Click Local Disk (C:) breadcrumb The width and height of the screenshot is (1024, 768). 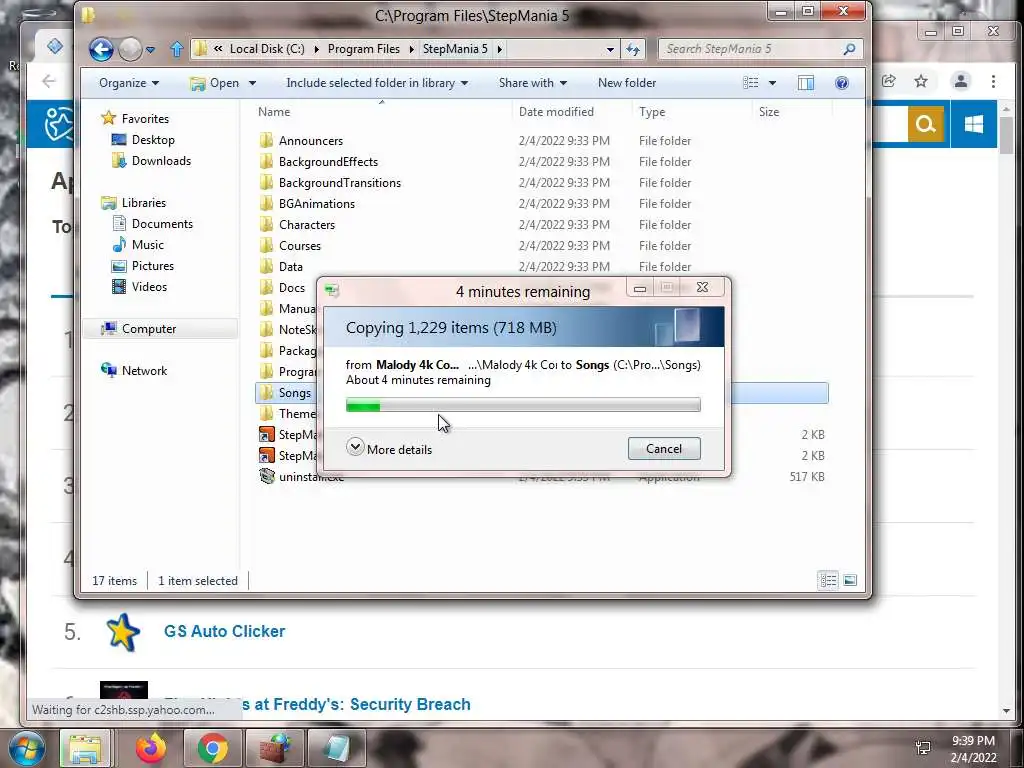(267, 49)
